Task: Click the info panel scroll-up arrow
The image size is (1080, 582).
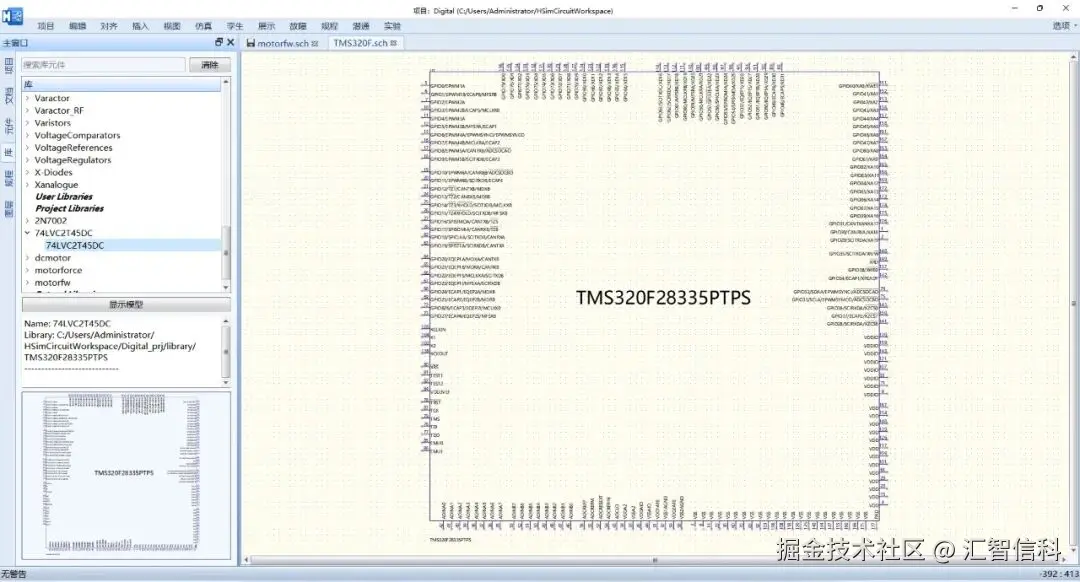Action: click(x=226, y=322)
